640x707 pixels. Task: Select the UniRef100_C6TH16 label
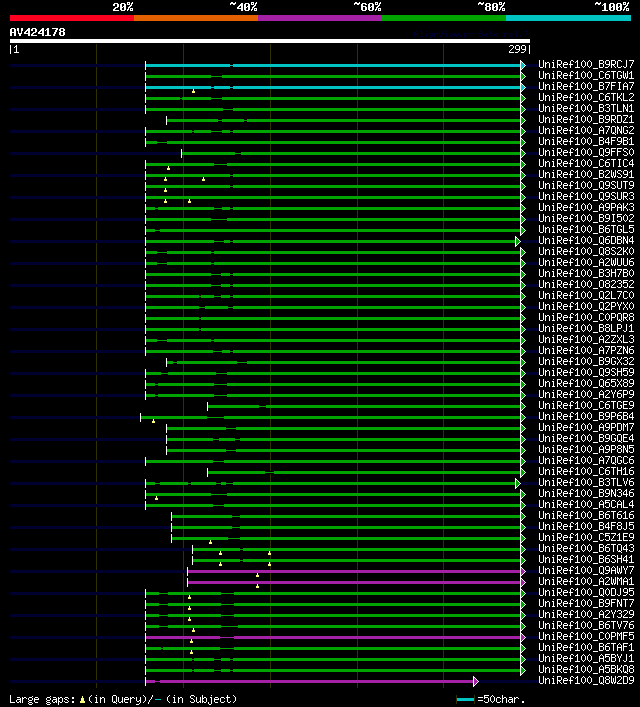point(586,471)
